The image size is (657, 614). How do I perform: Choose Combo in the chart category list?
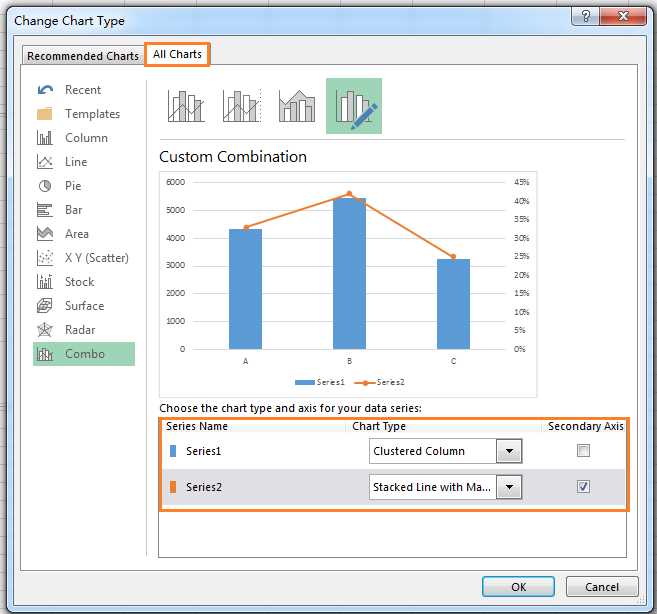(84, 354)
